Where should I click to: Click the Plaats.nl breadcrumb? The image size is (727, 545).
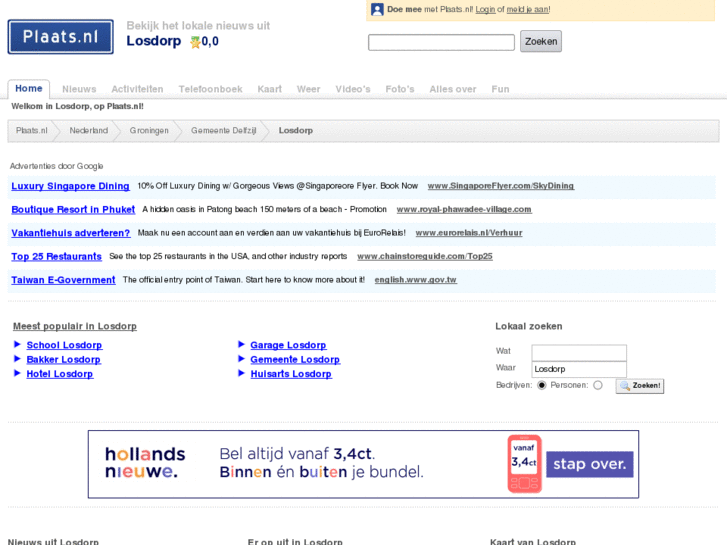pyautogui.click(x=32, y=130)
